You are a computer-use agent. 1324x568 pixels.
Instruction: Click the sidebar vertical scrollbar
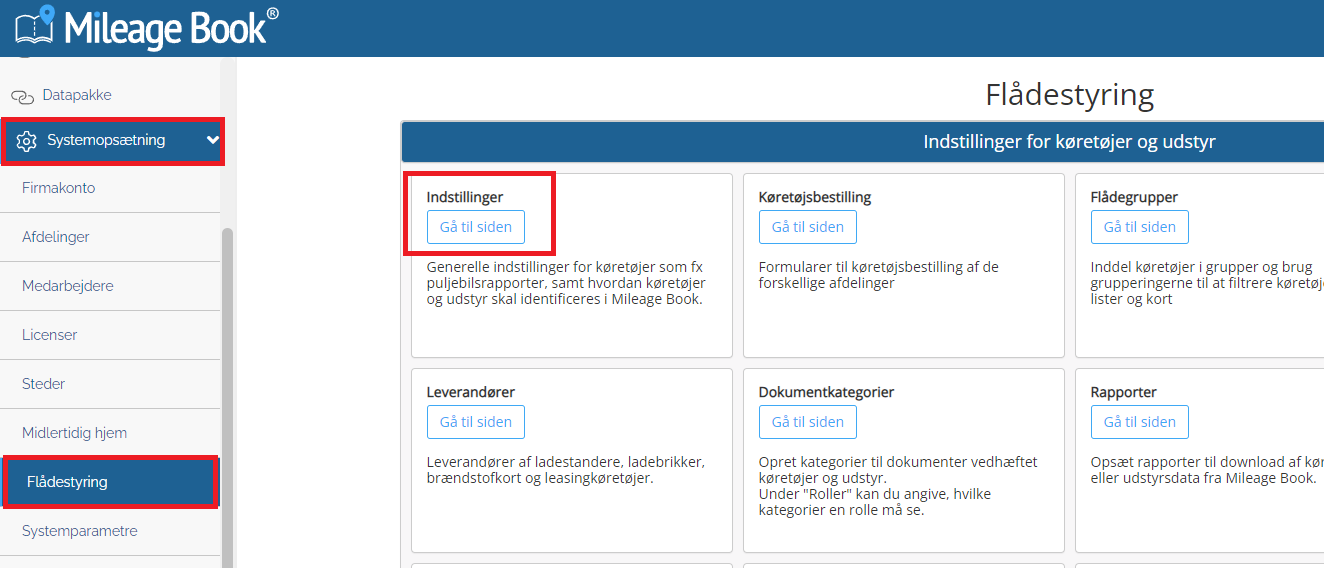[x=227, y=398]
